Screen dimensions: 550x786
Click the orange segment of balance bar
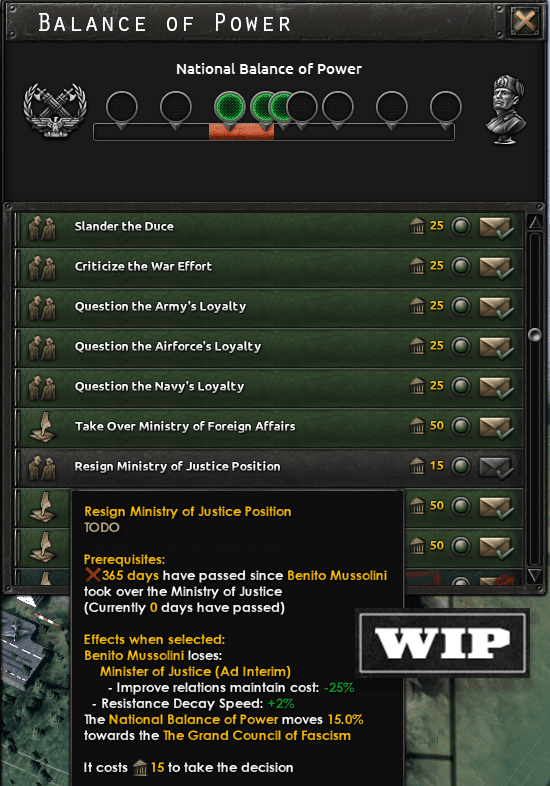241,133
